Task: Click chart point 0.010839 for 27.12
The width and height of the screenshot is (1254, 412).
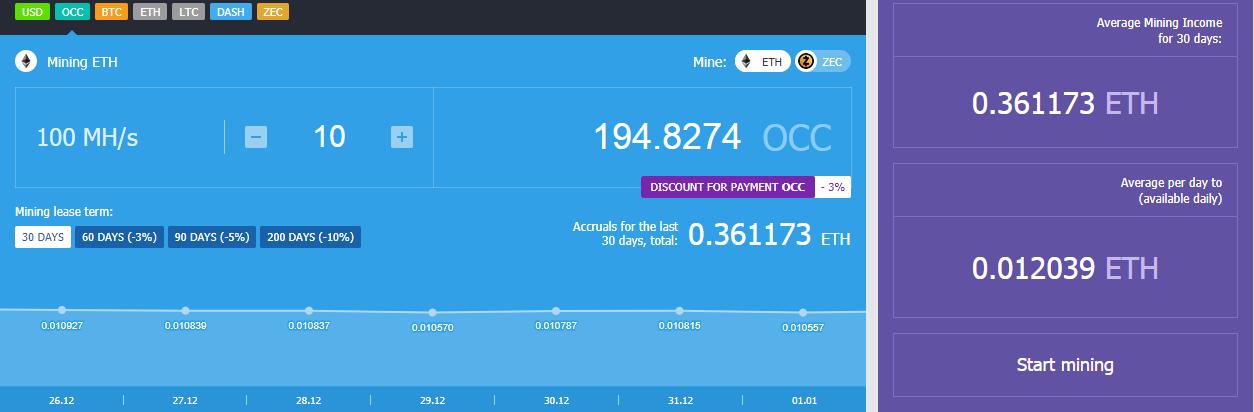Action: click(185, 311)
